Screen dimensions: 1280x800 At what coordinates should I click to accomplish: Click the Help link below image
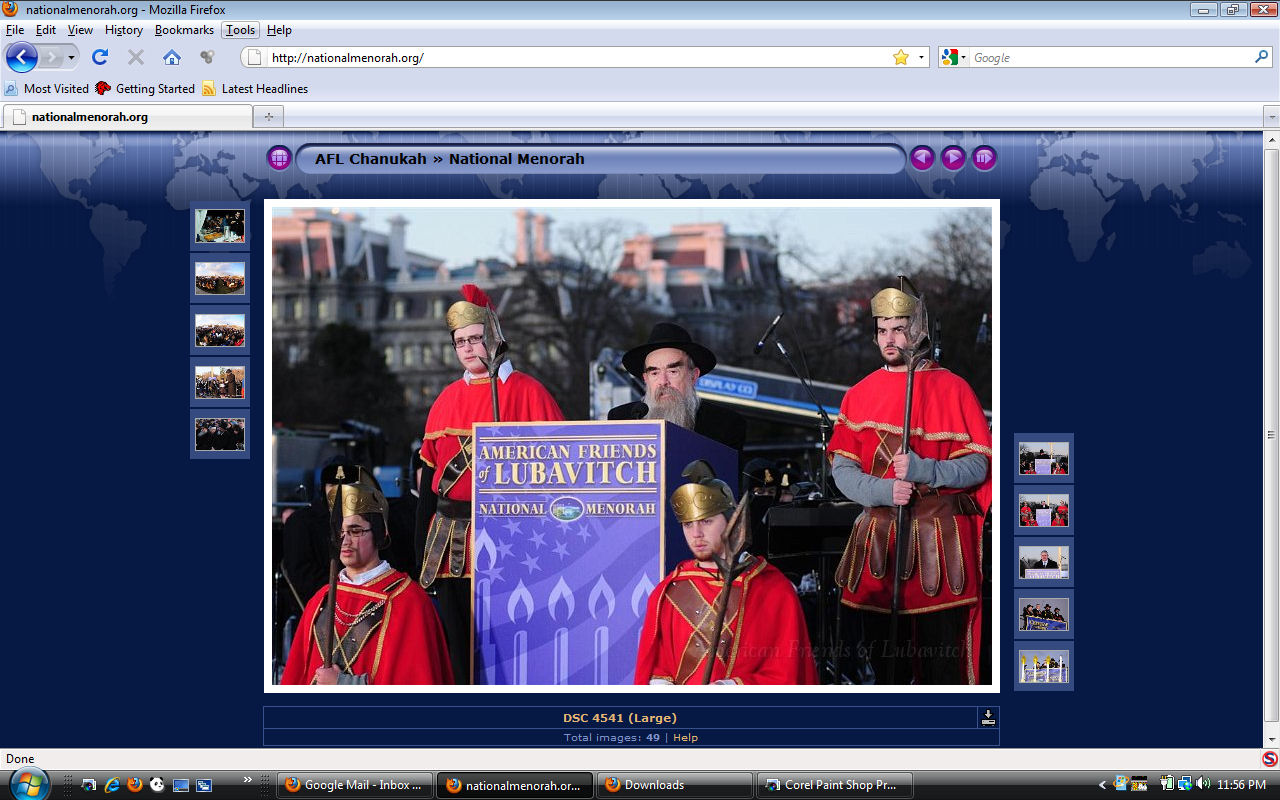pyautogui.click(x=685, y=737)
